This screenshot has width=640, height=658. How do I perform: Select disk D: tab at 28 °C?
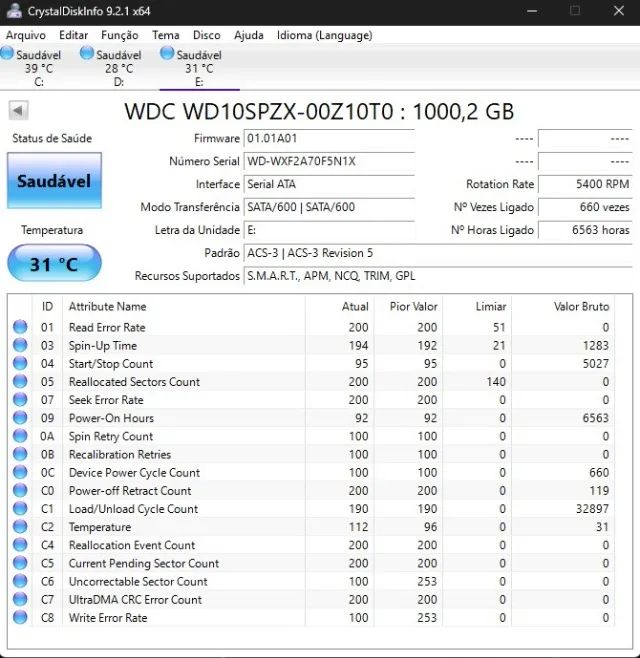click(x=119, y=68)
